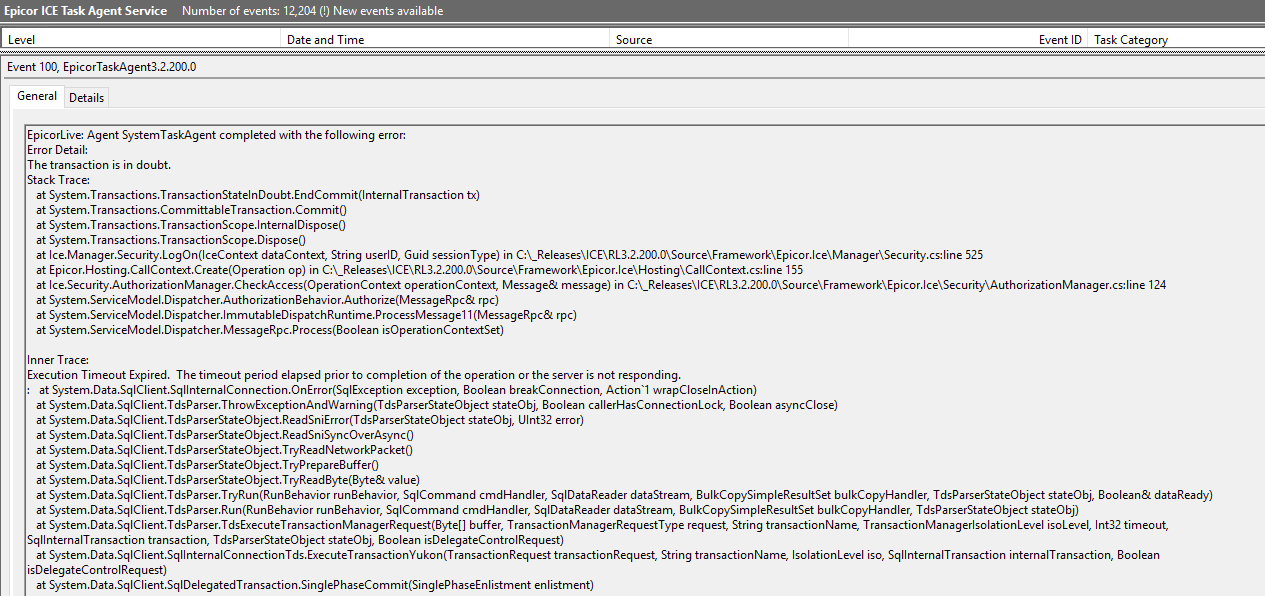Switch to the Details tab
Image resolution: width=1265 pixels, height=596 pixels.
pos(87,97)
